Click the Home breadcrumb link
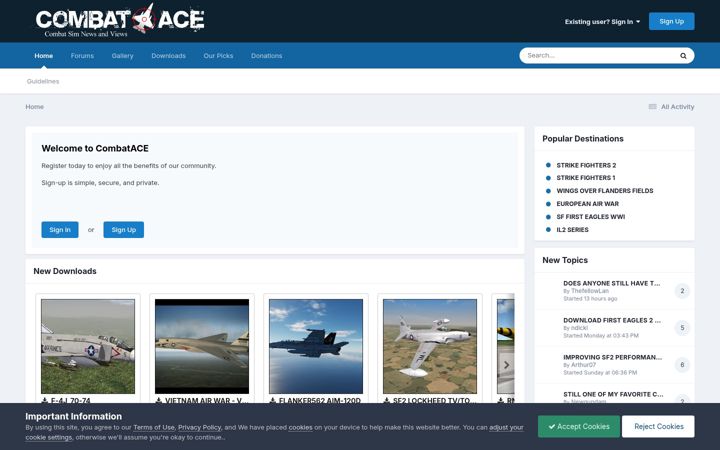Image resolution: width=720 pixels, height=450 pixels. pyautogui.click(x=34, y=107)
